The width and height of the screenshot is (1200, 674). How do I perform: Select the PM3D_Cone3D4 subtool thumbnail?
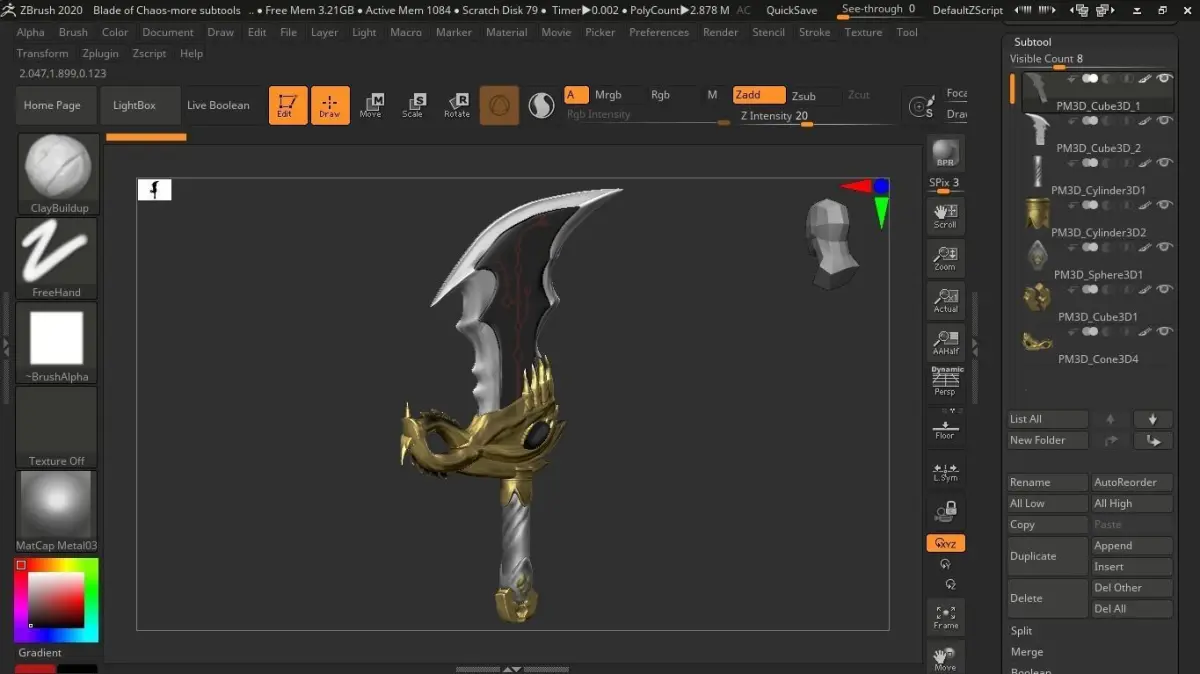coord(1037,342)
